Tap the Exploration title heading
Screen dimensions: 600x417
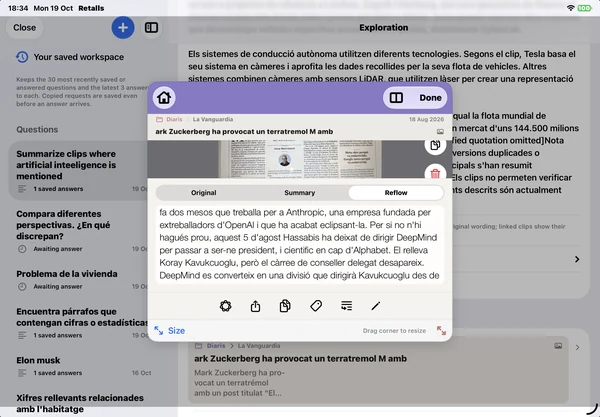[x=383, y=28]
